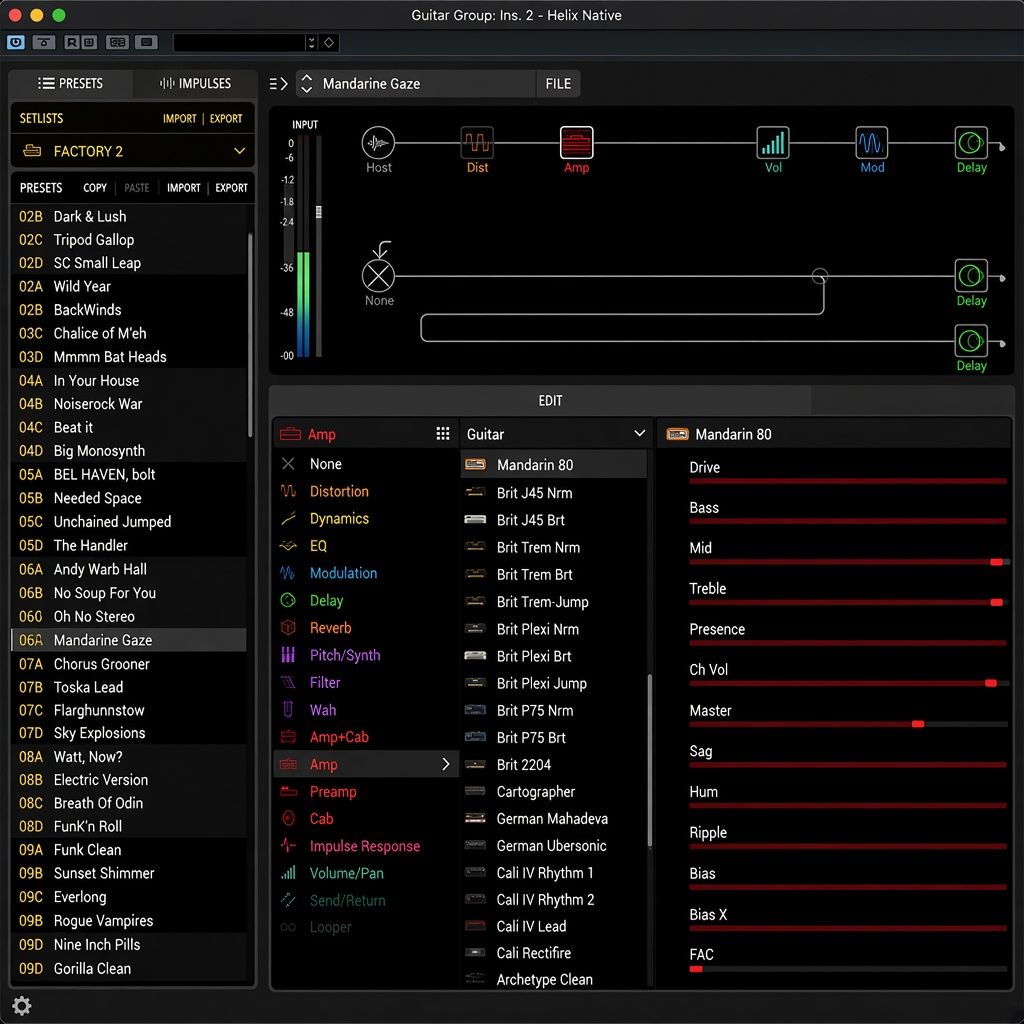Click the preset list scrollbar
Viewport: 1024px width, 1024px height.
pos(250,335)
